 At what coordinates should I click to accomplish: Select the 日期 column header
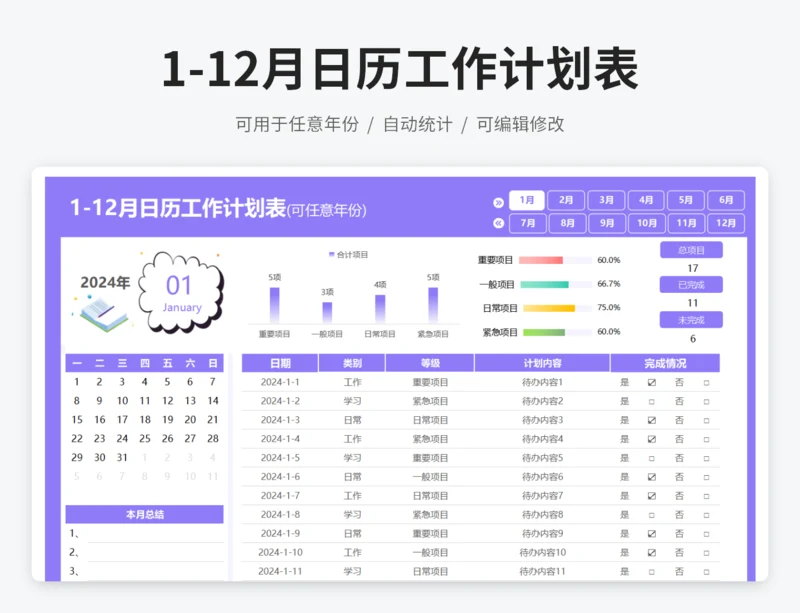[280, 363]
